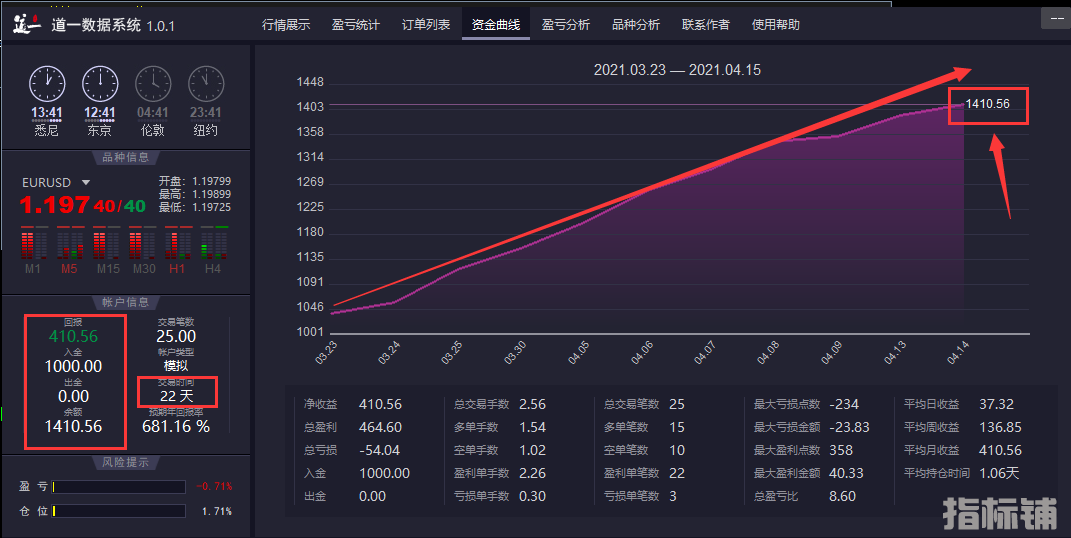Click the 22 天 trading time value

[x=177, y=396]
